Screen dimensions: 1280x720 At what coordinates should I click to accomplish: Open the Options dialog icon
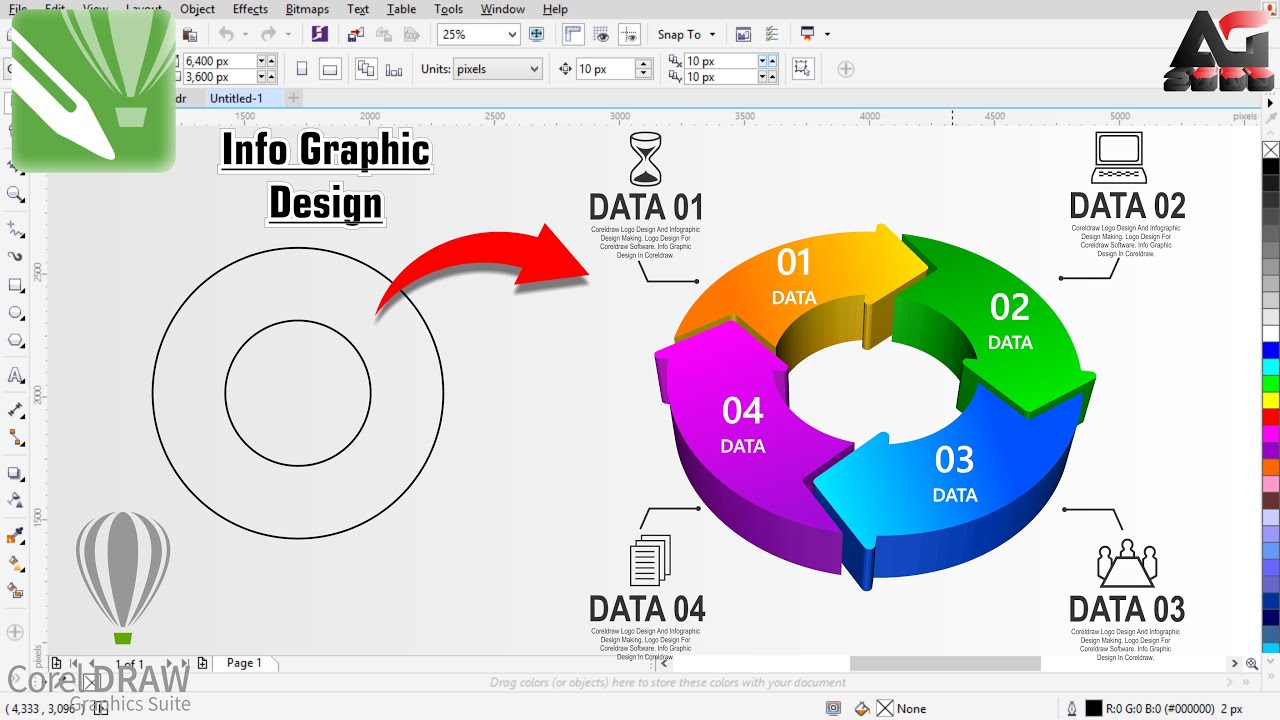coord(772,34)
